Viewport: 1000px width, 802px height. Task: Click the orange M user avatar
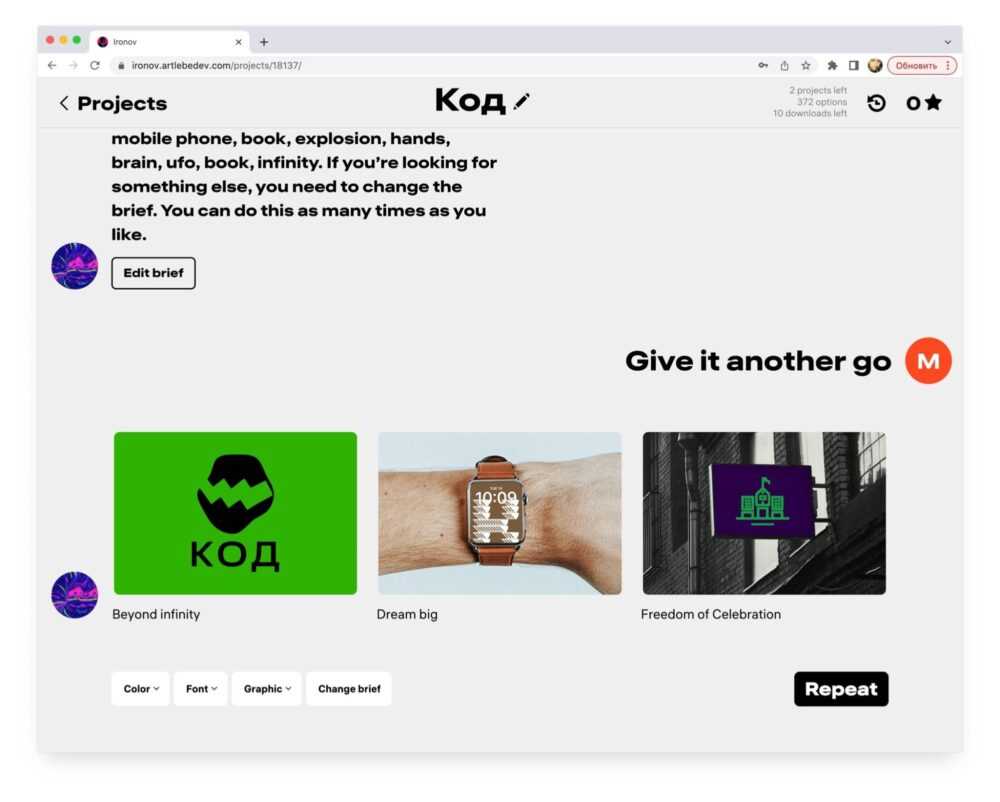[928, 361]
